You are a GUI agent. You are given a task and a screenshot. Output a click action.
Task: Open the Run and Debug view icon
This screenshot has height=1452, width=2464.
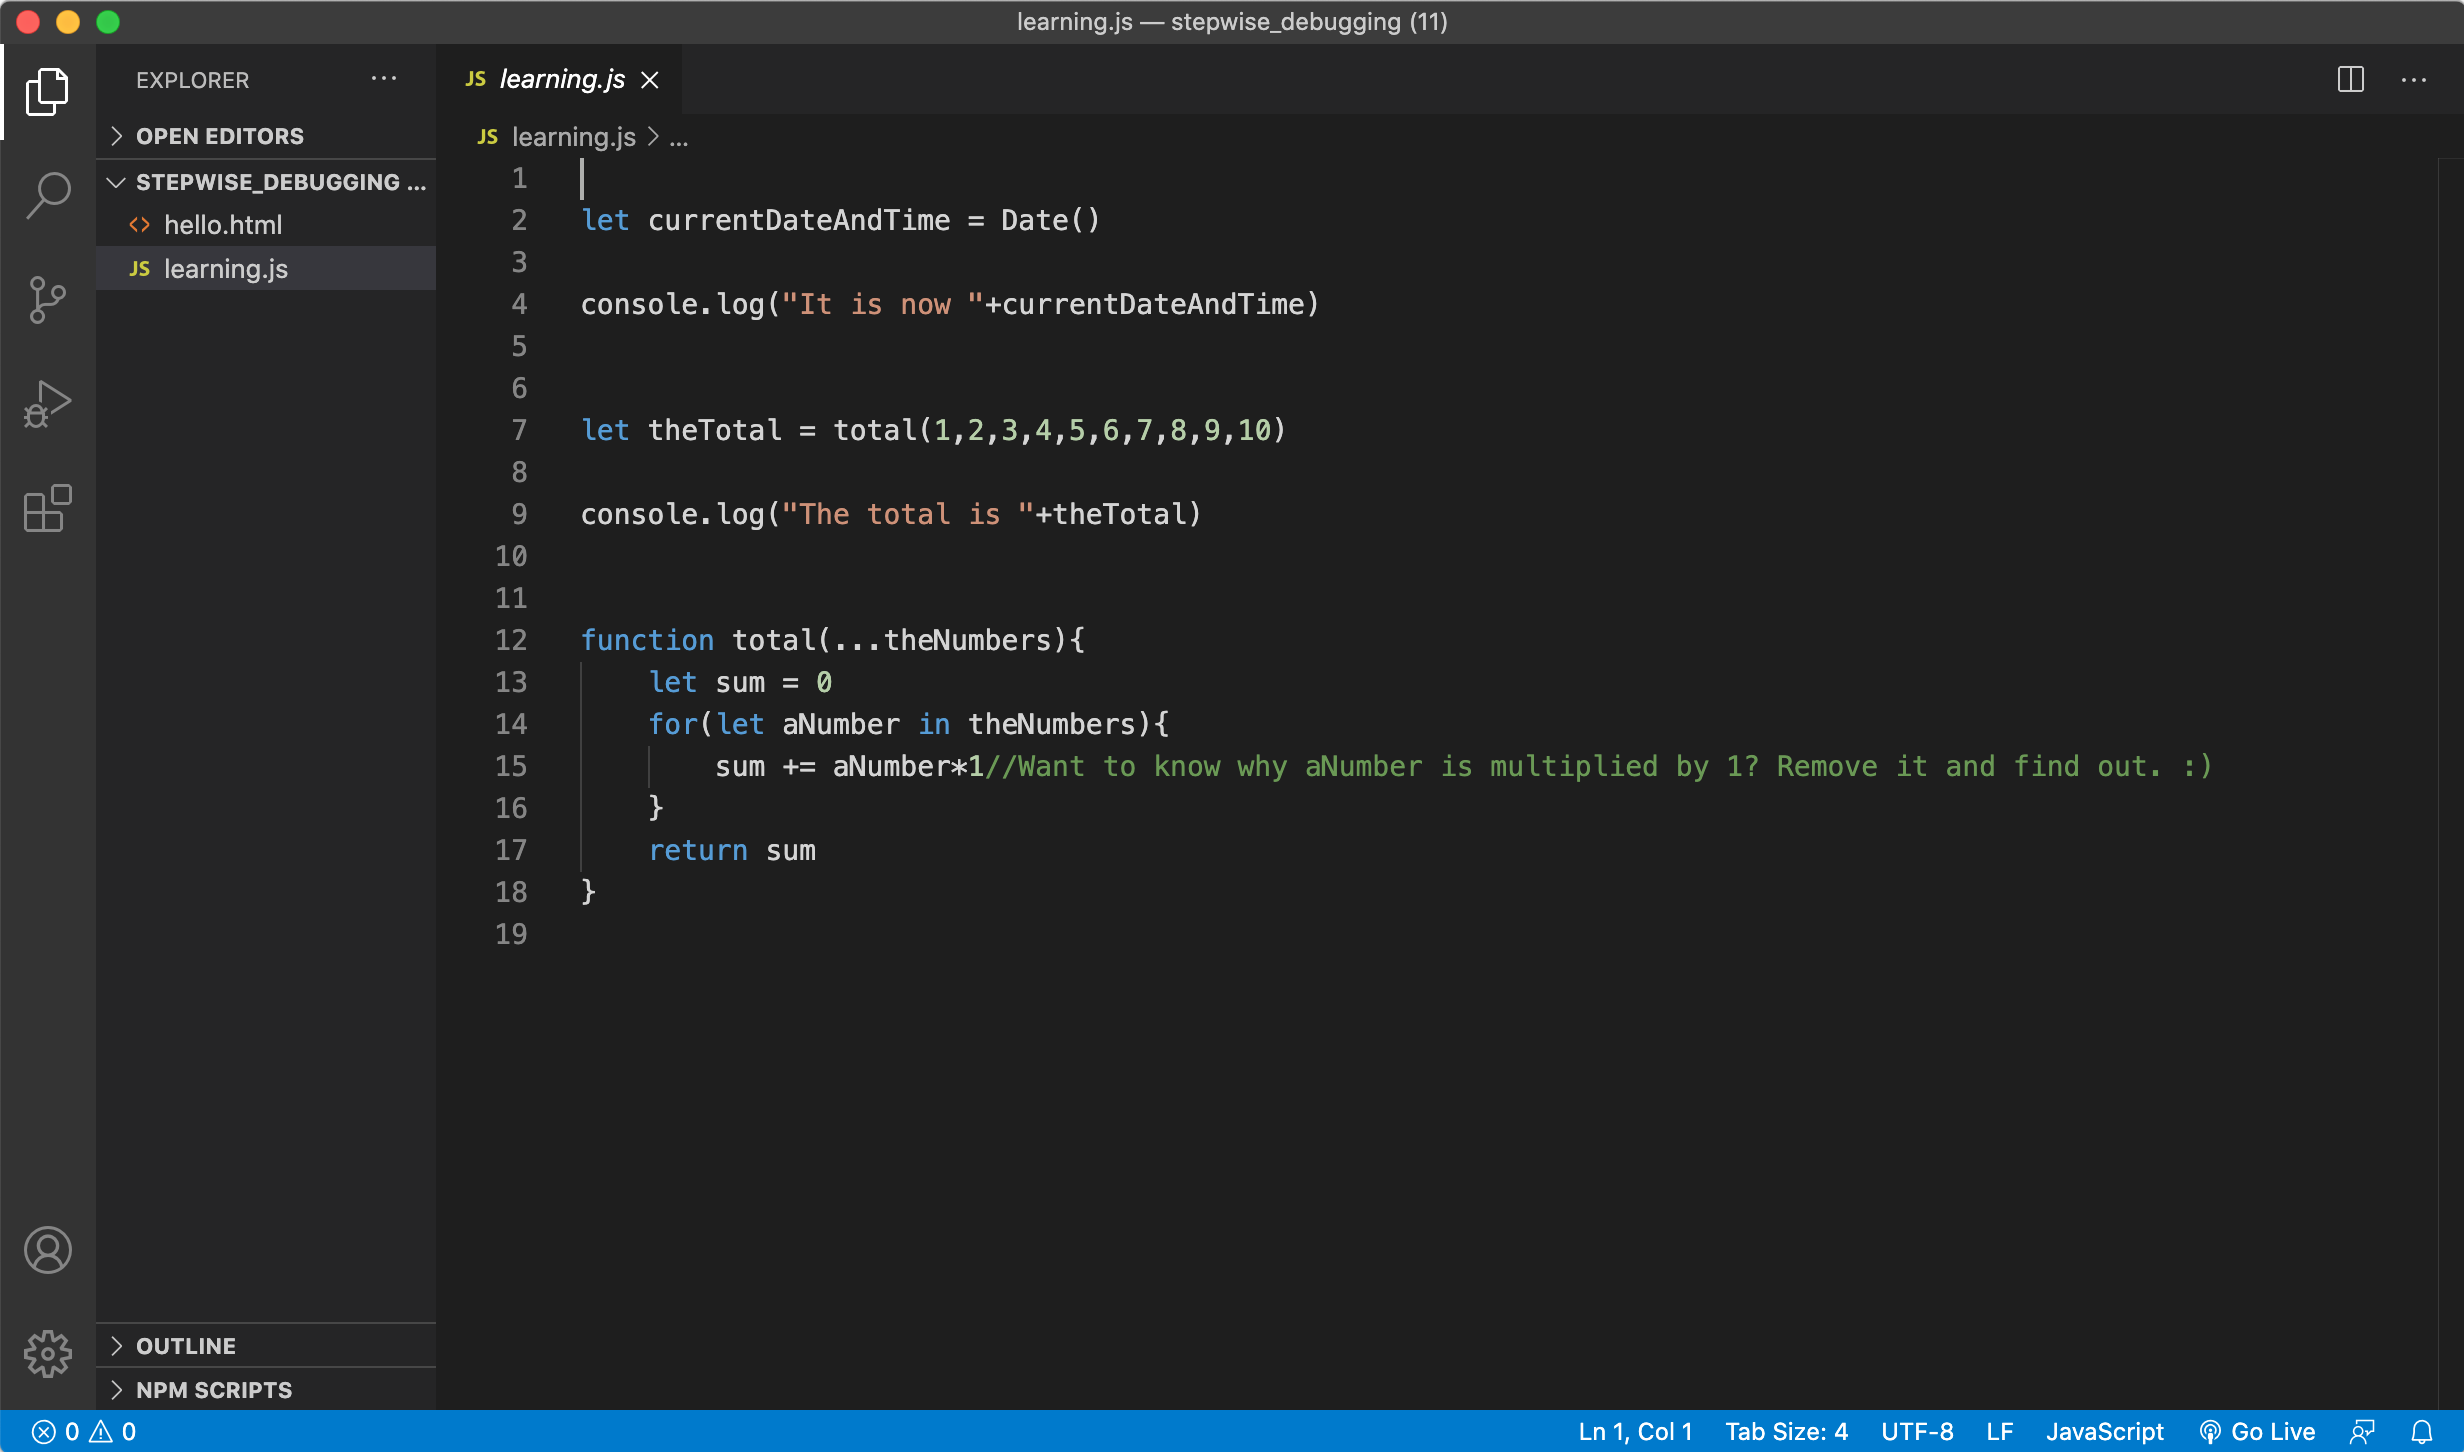(47, 404)
